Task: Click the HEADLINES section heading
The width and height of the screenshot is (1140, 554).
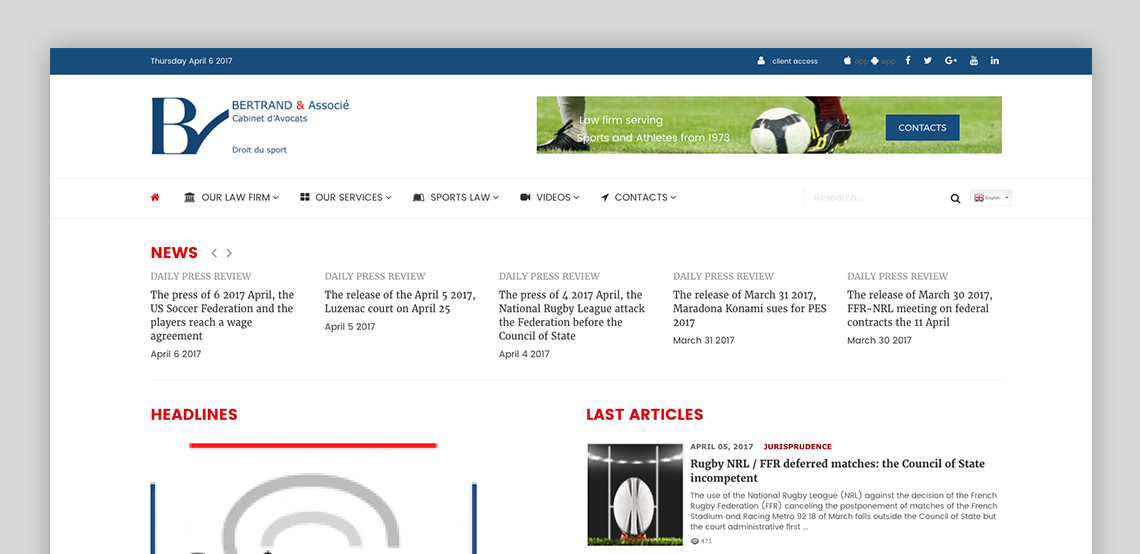Action: pyautogui.click(x=194, y=414)
